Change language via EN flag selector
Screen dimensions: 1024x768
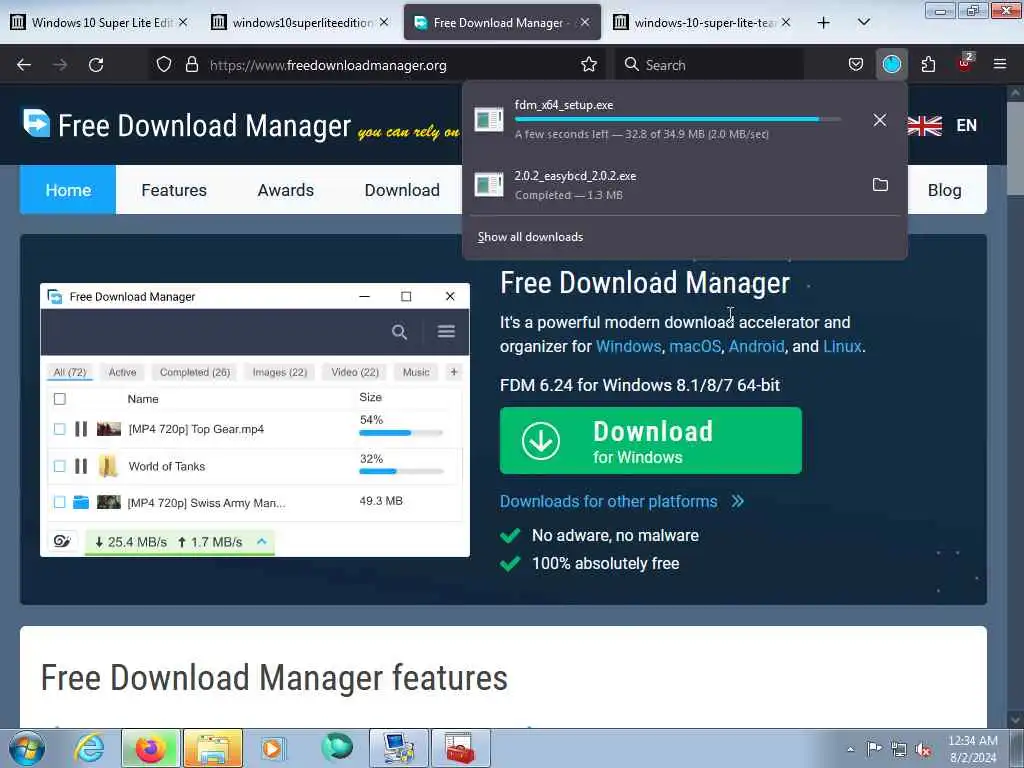point(942,125)
